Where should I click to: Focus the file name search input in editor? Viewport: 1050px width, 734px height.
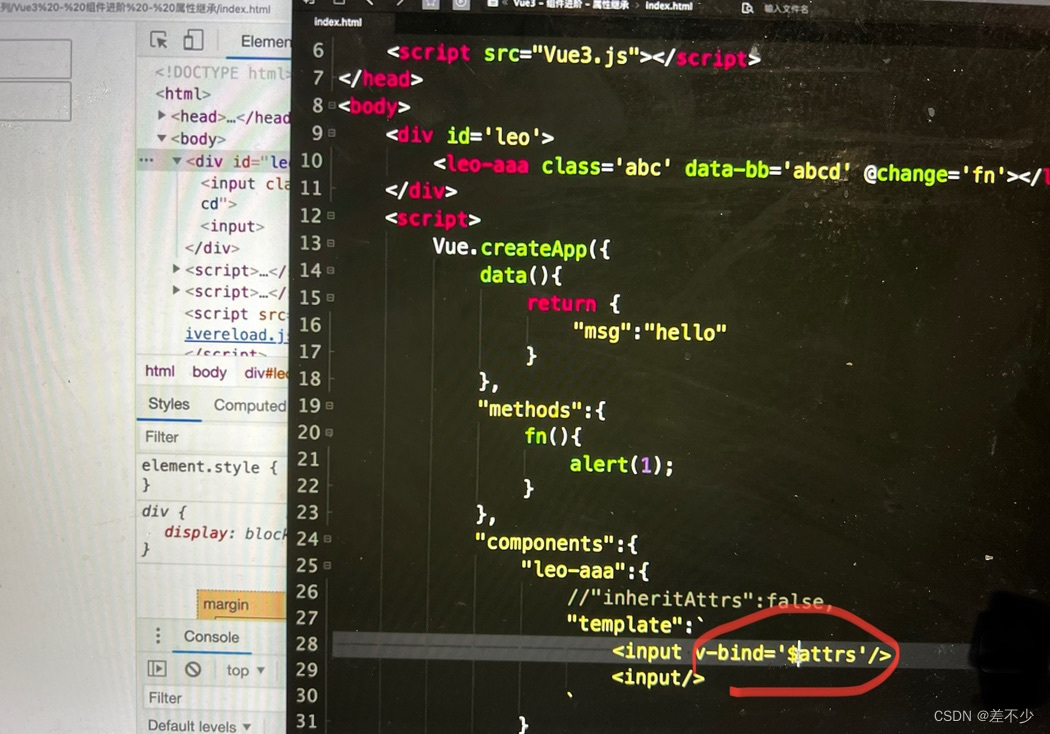pyautogui.click(x=785, y=9)
